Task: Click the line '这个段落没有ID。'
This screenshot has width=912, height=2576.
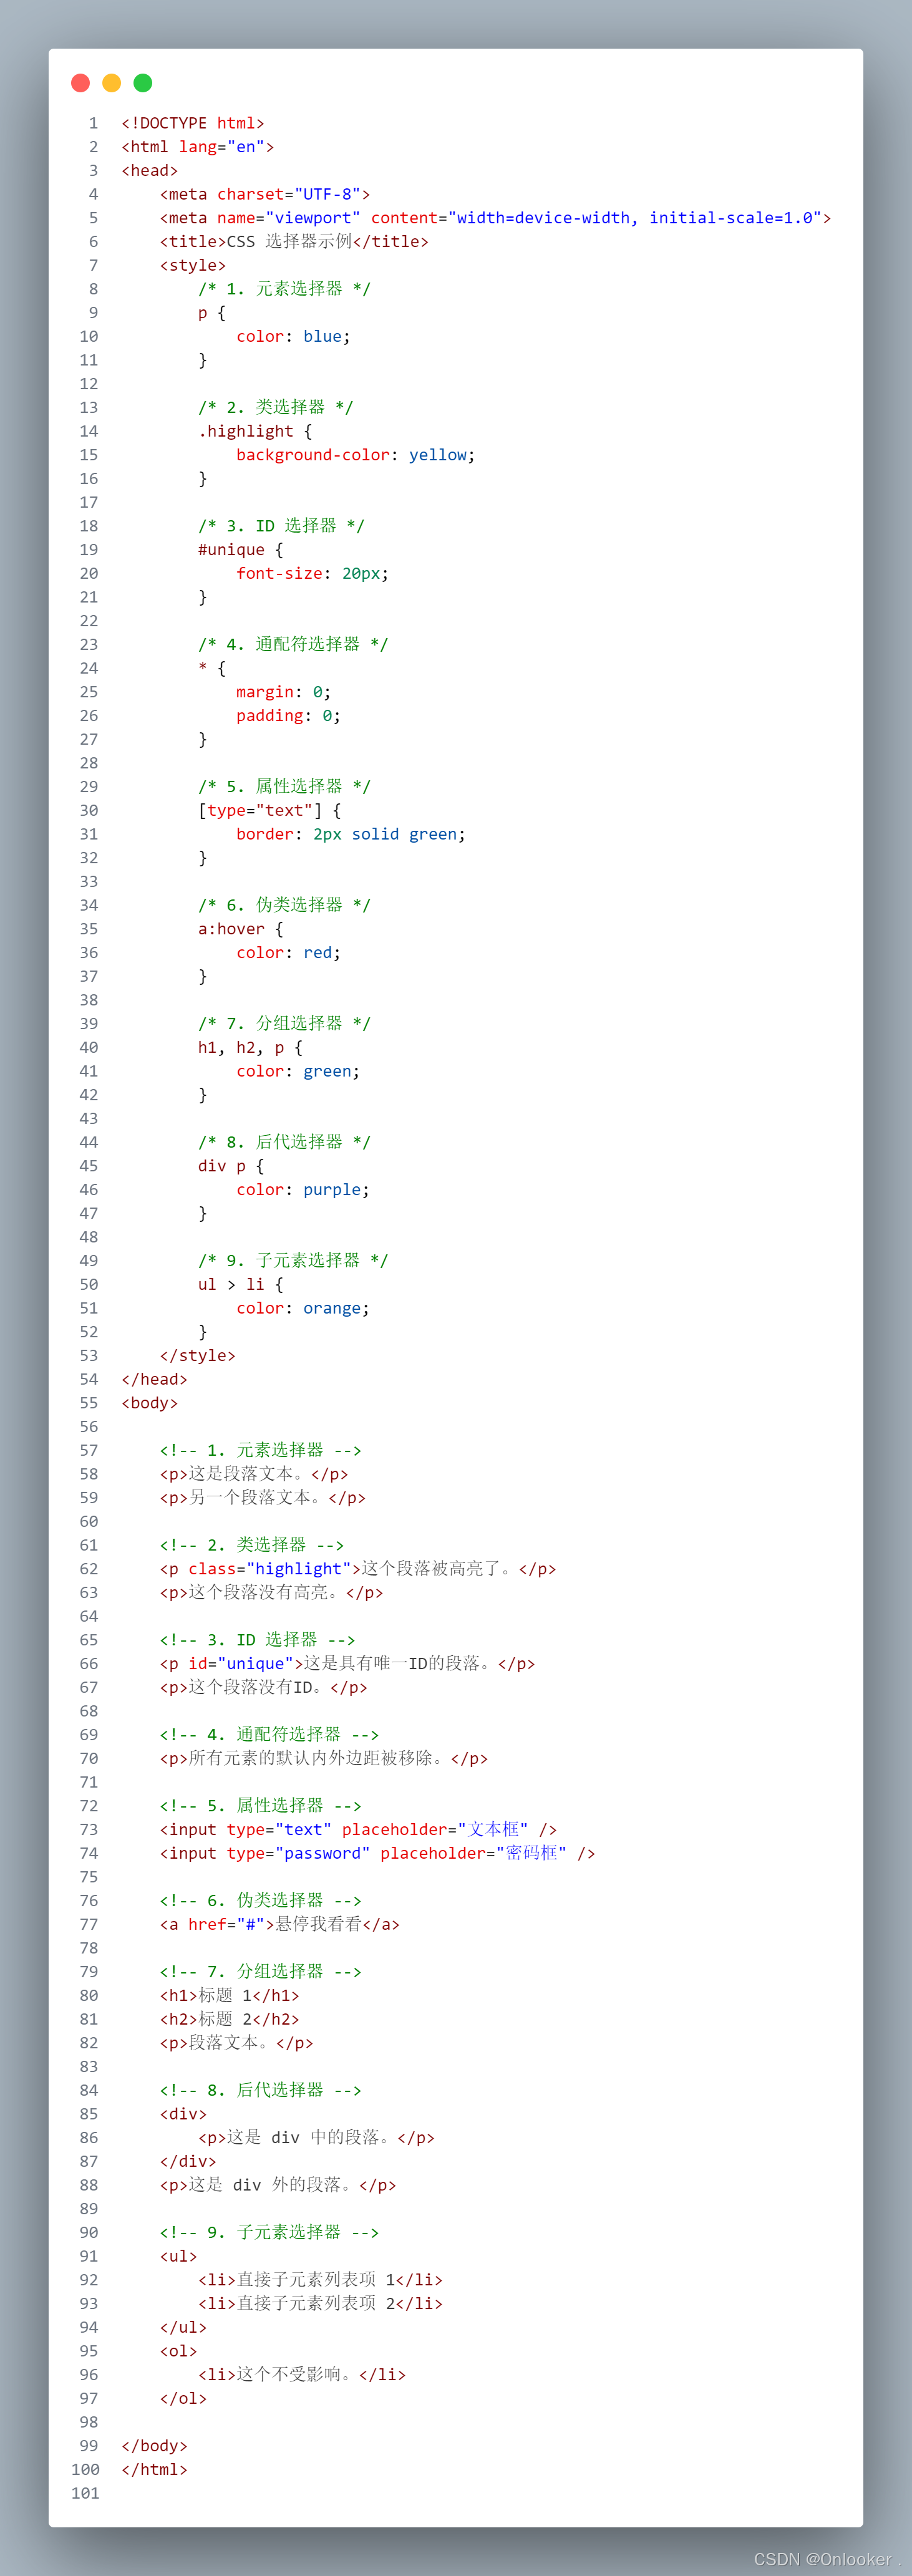Action: (264, 1687)
